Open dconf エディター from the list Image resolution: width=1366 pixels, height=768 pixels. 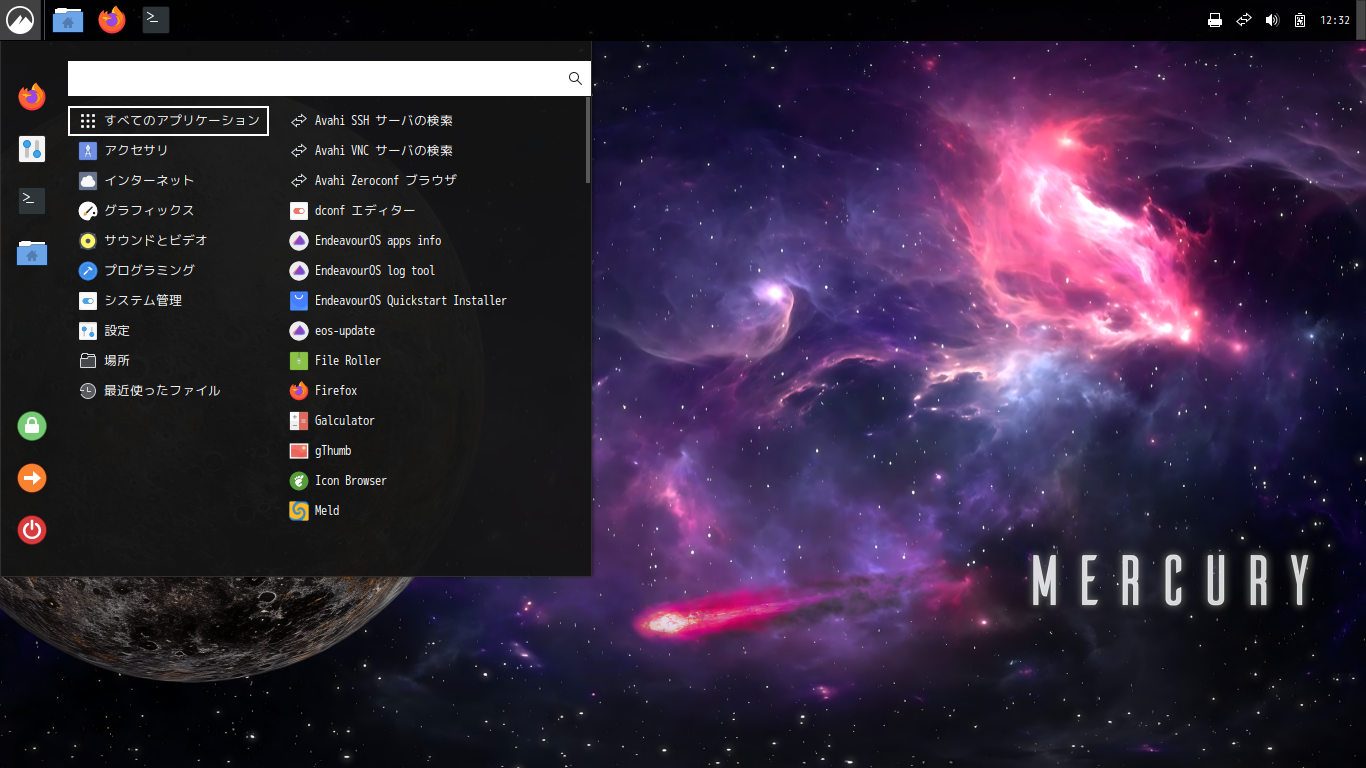point(431,210)
